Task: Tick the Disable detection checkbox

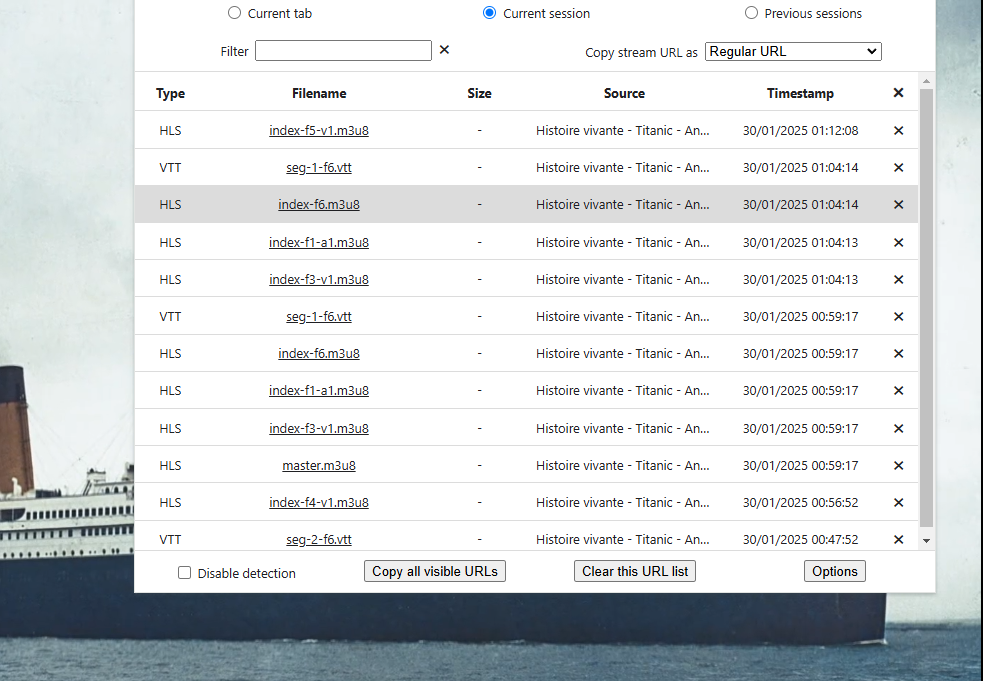Action: pyautogui.click(x=184, y=573)
